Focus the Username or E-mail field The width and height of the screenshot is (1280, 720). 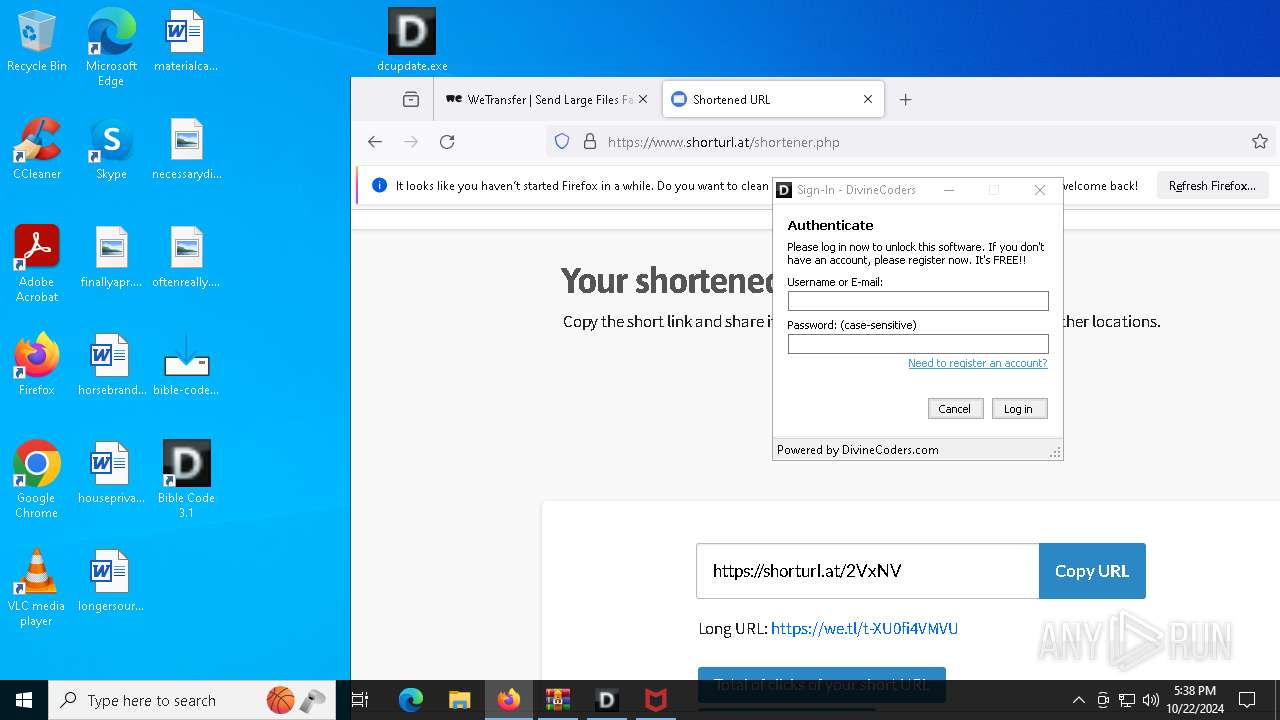918,301
